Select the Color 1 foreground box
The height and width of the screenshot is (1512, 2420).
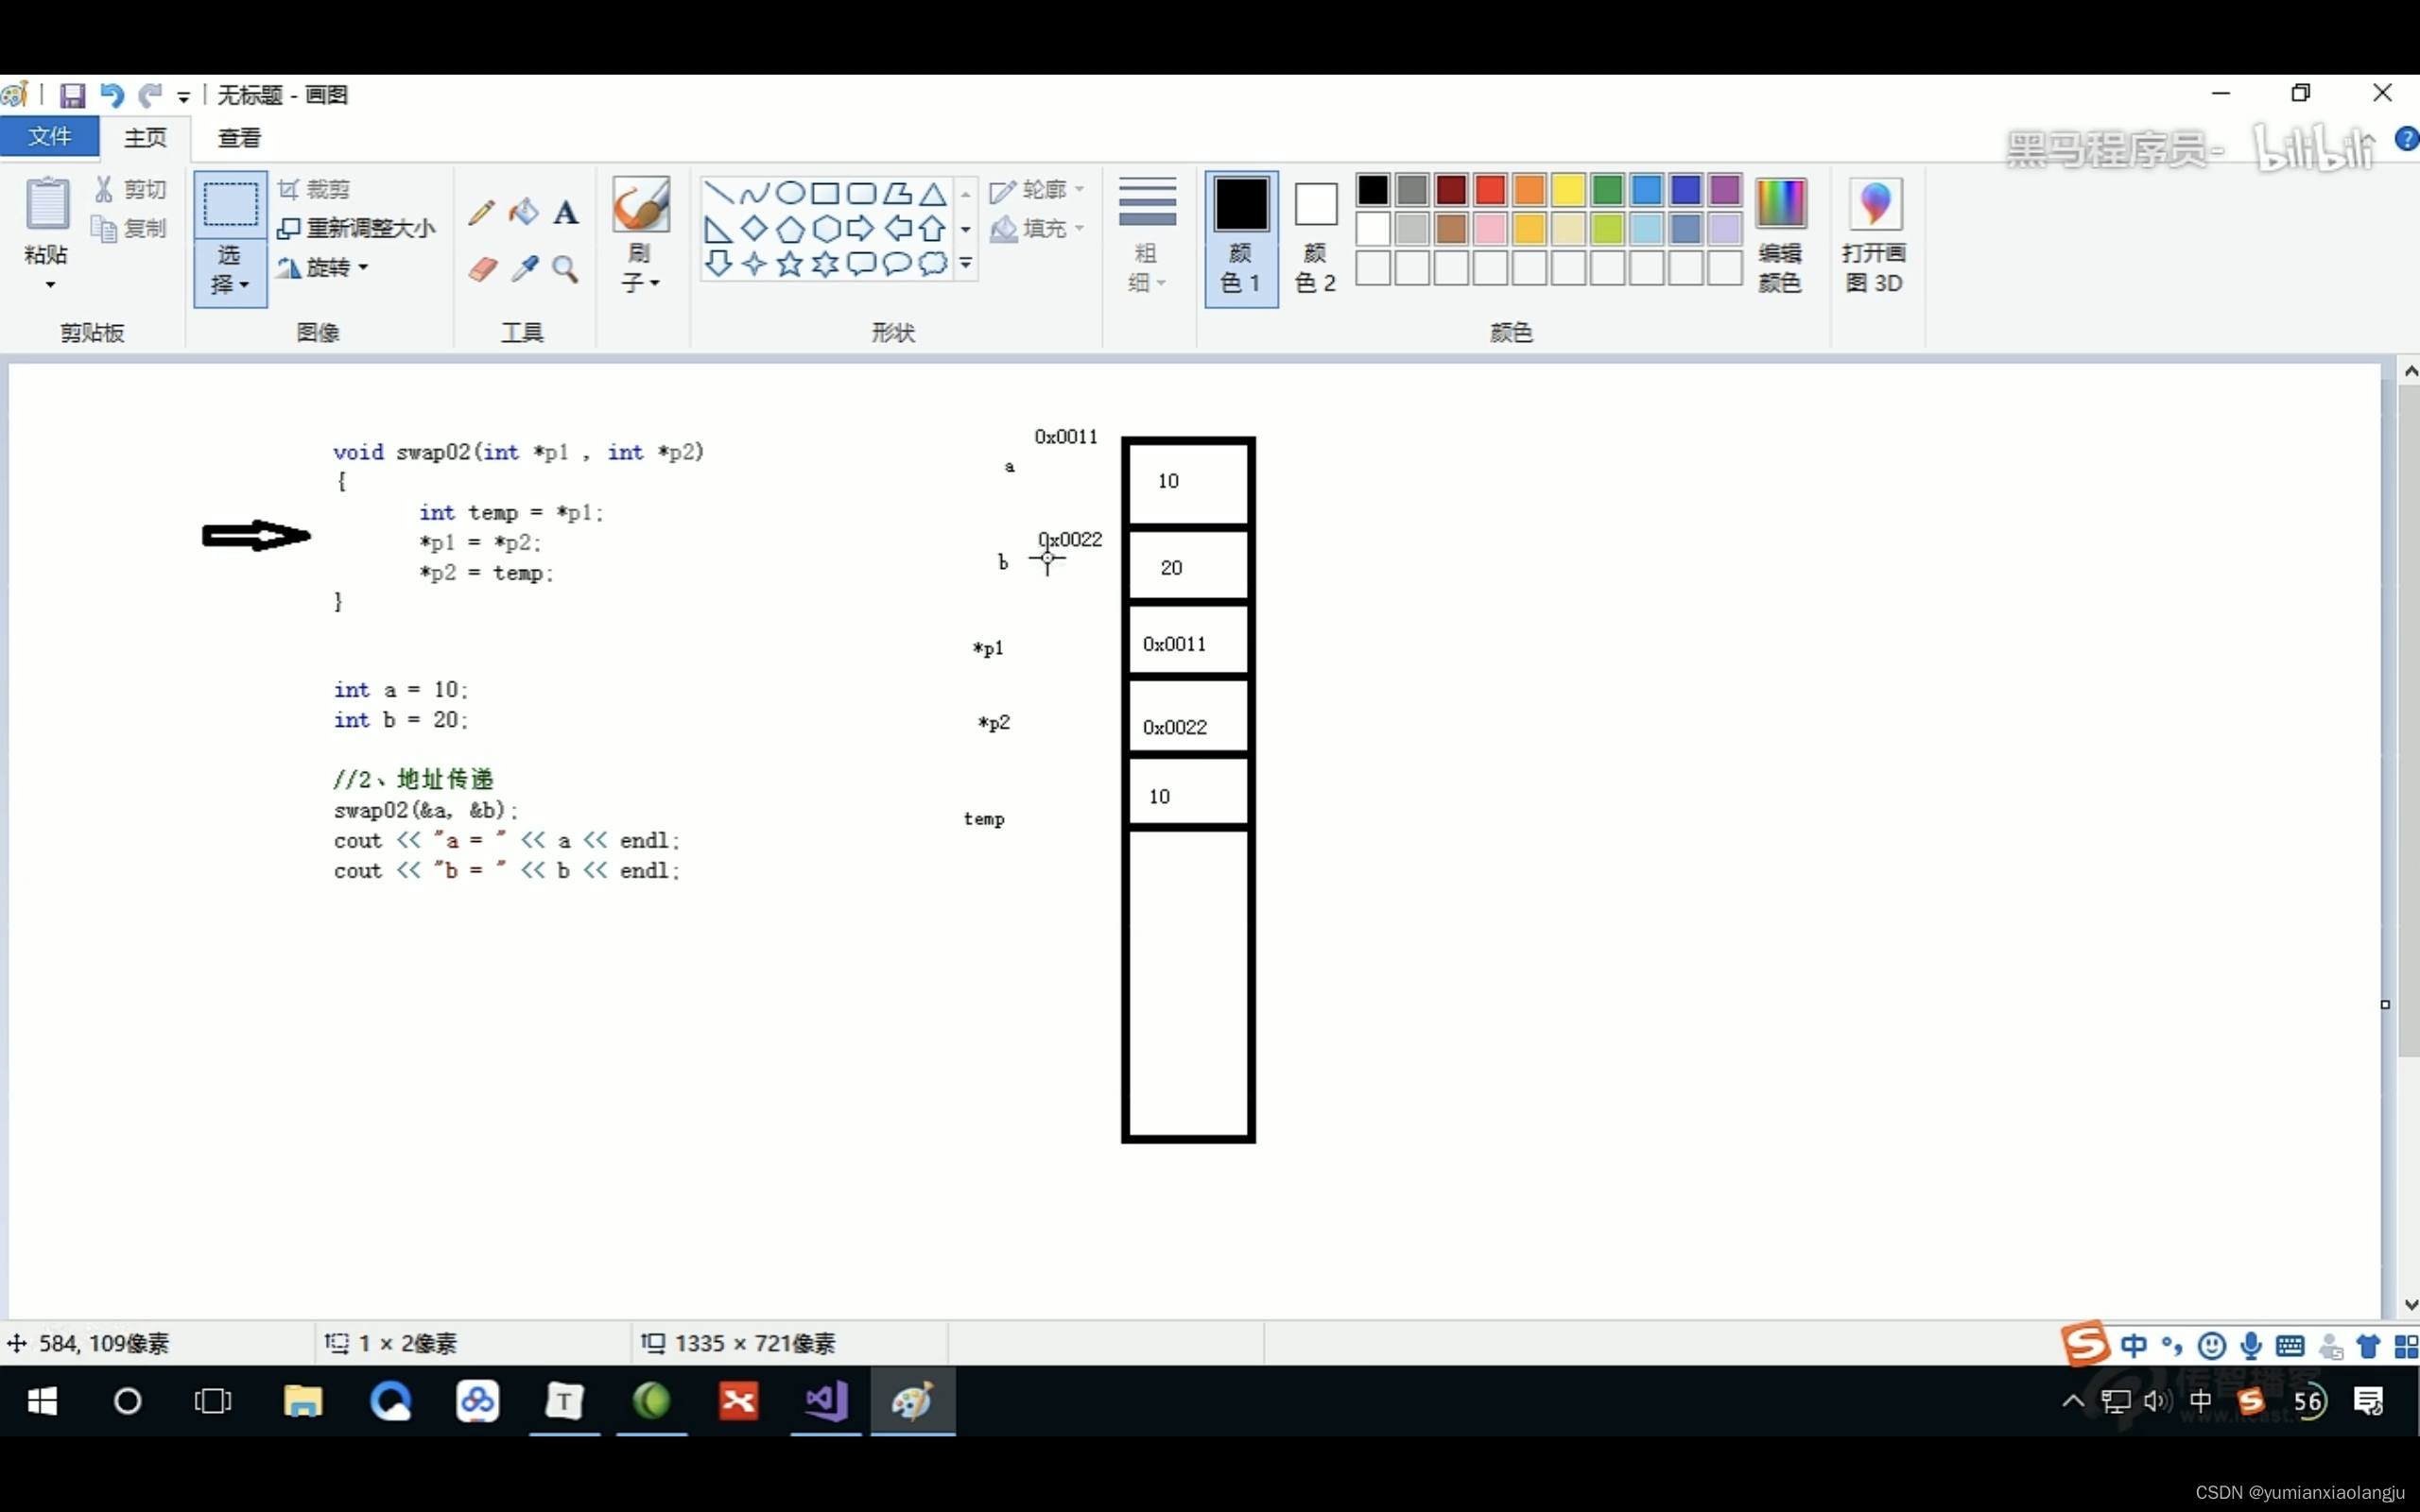pyautogui.click(x=1241, y=237)
